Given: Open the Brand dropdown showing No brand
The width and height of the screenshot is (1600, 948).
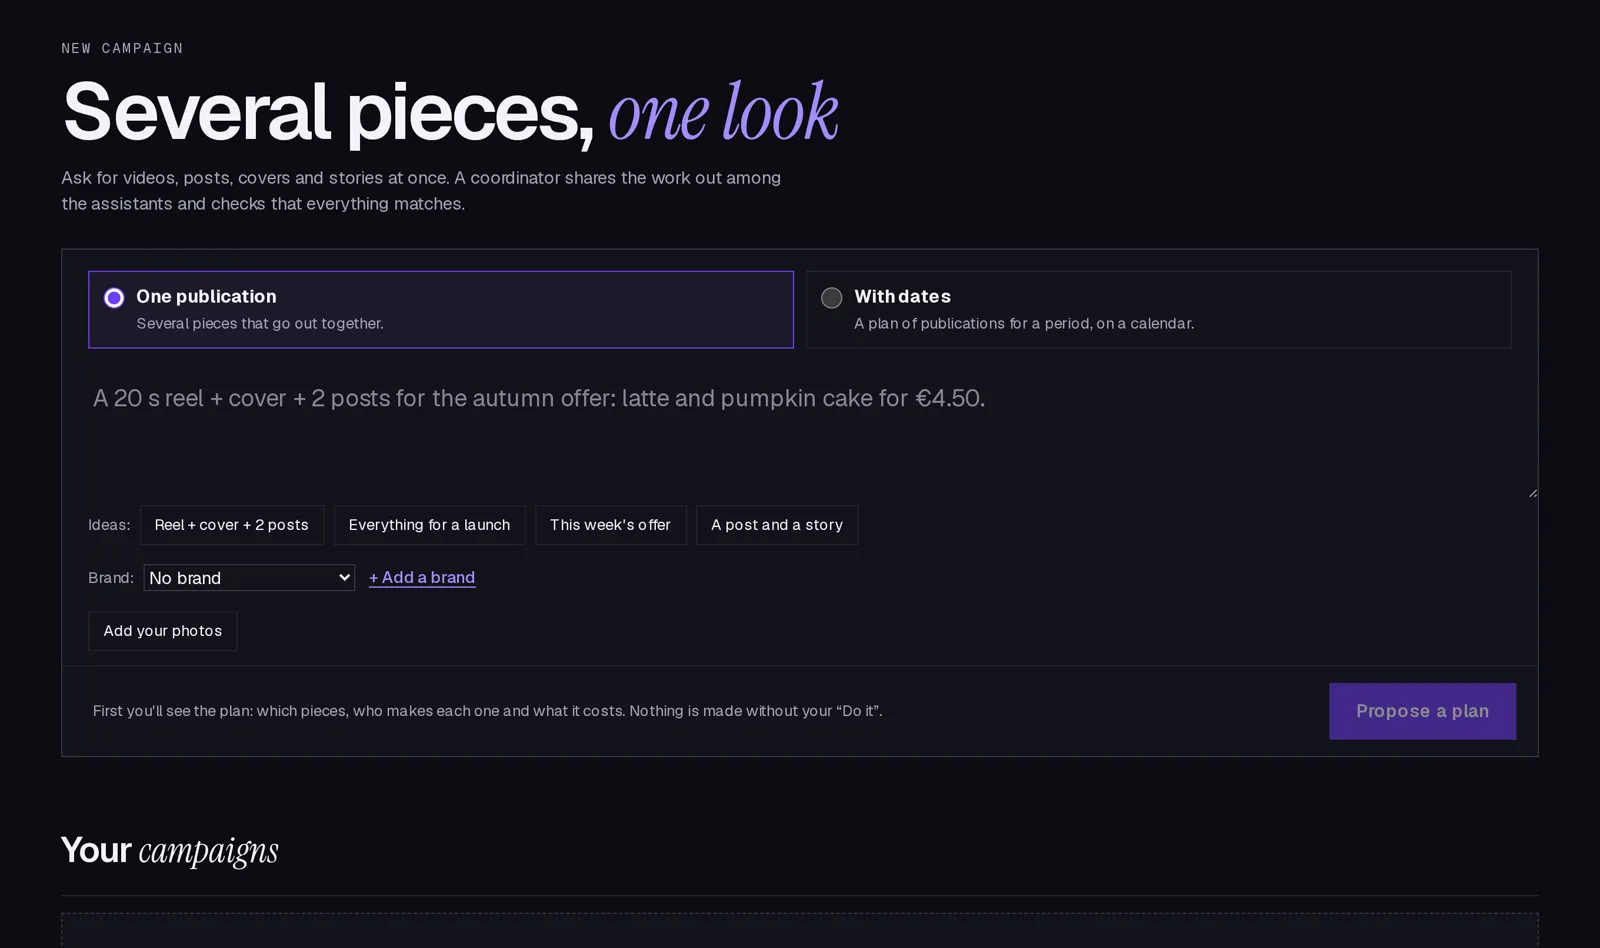Looking at the screenshot, I should (249, 578).
